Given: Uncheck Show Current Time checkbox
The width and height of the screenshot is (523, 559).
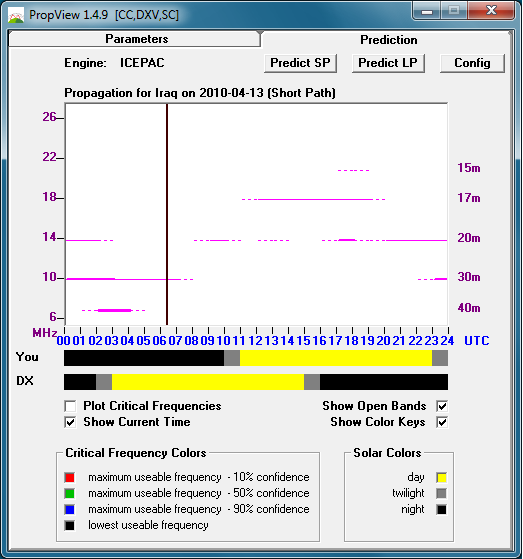Looking at the screenshot, I should [x=70, y=422].
